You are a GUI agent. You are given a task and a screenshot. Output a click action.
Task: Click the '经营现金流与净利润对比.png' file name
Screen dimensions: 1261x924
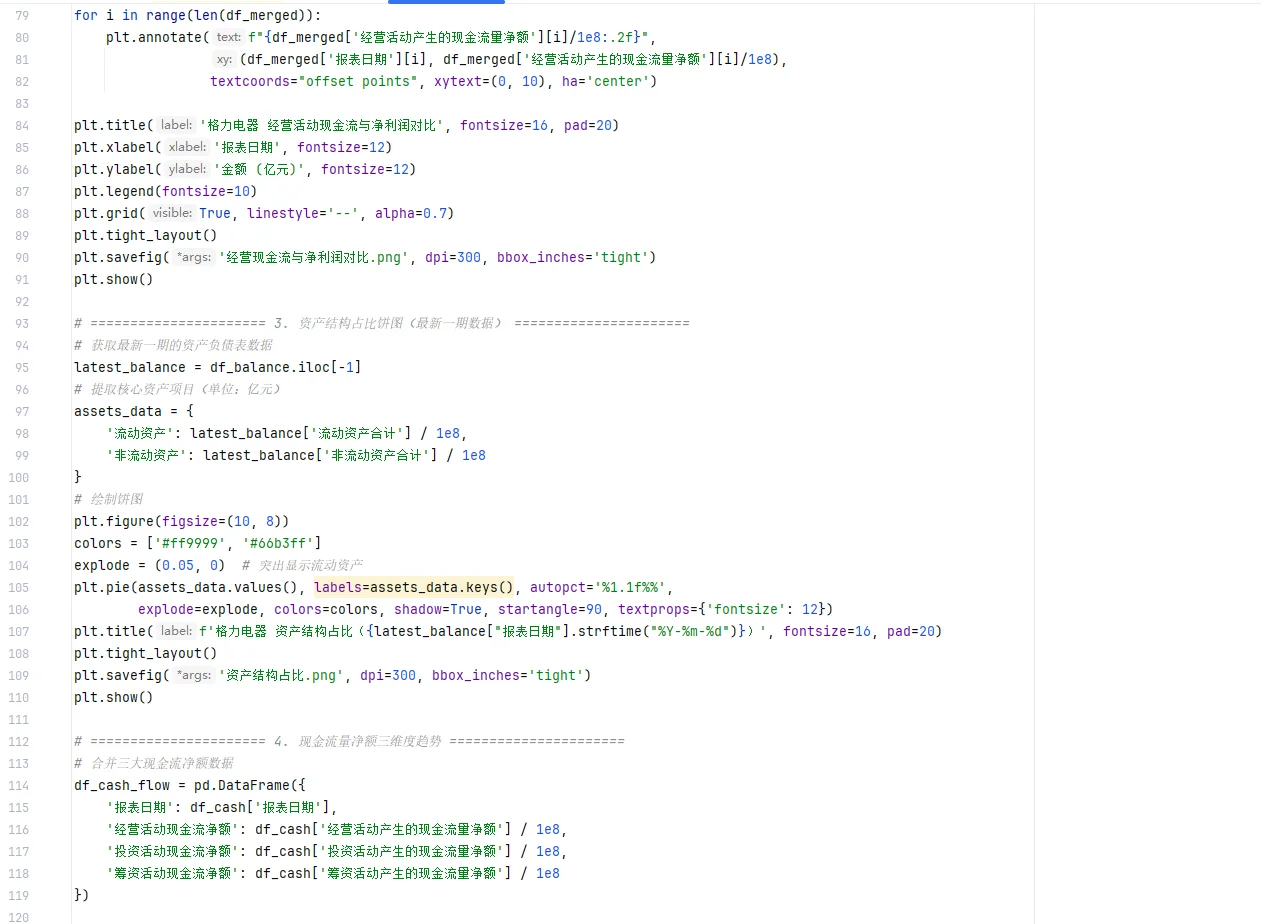314,258
